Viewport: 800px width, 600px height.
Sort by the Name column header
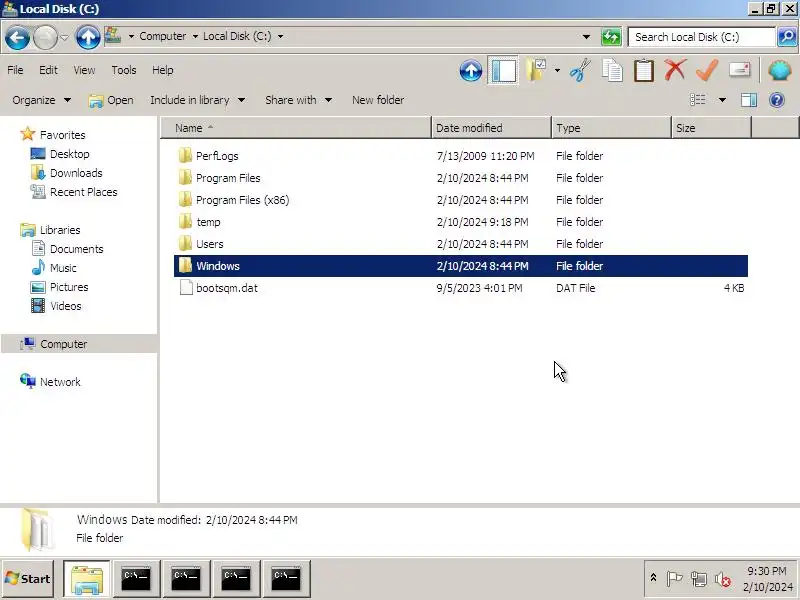[x=296, y=128]
